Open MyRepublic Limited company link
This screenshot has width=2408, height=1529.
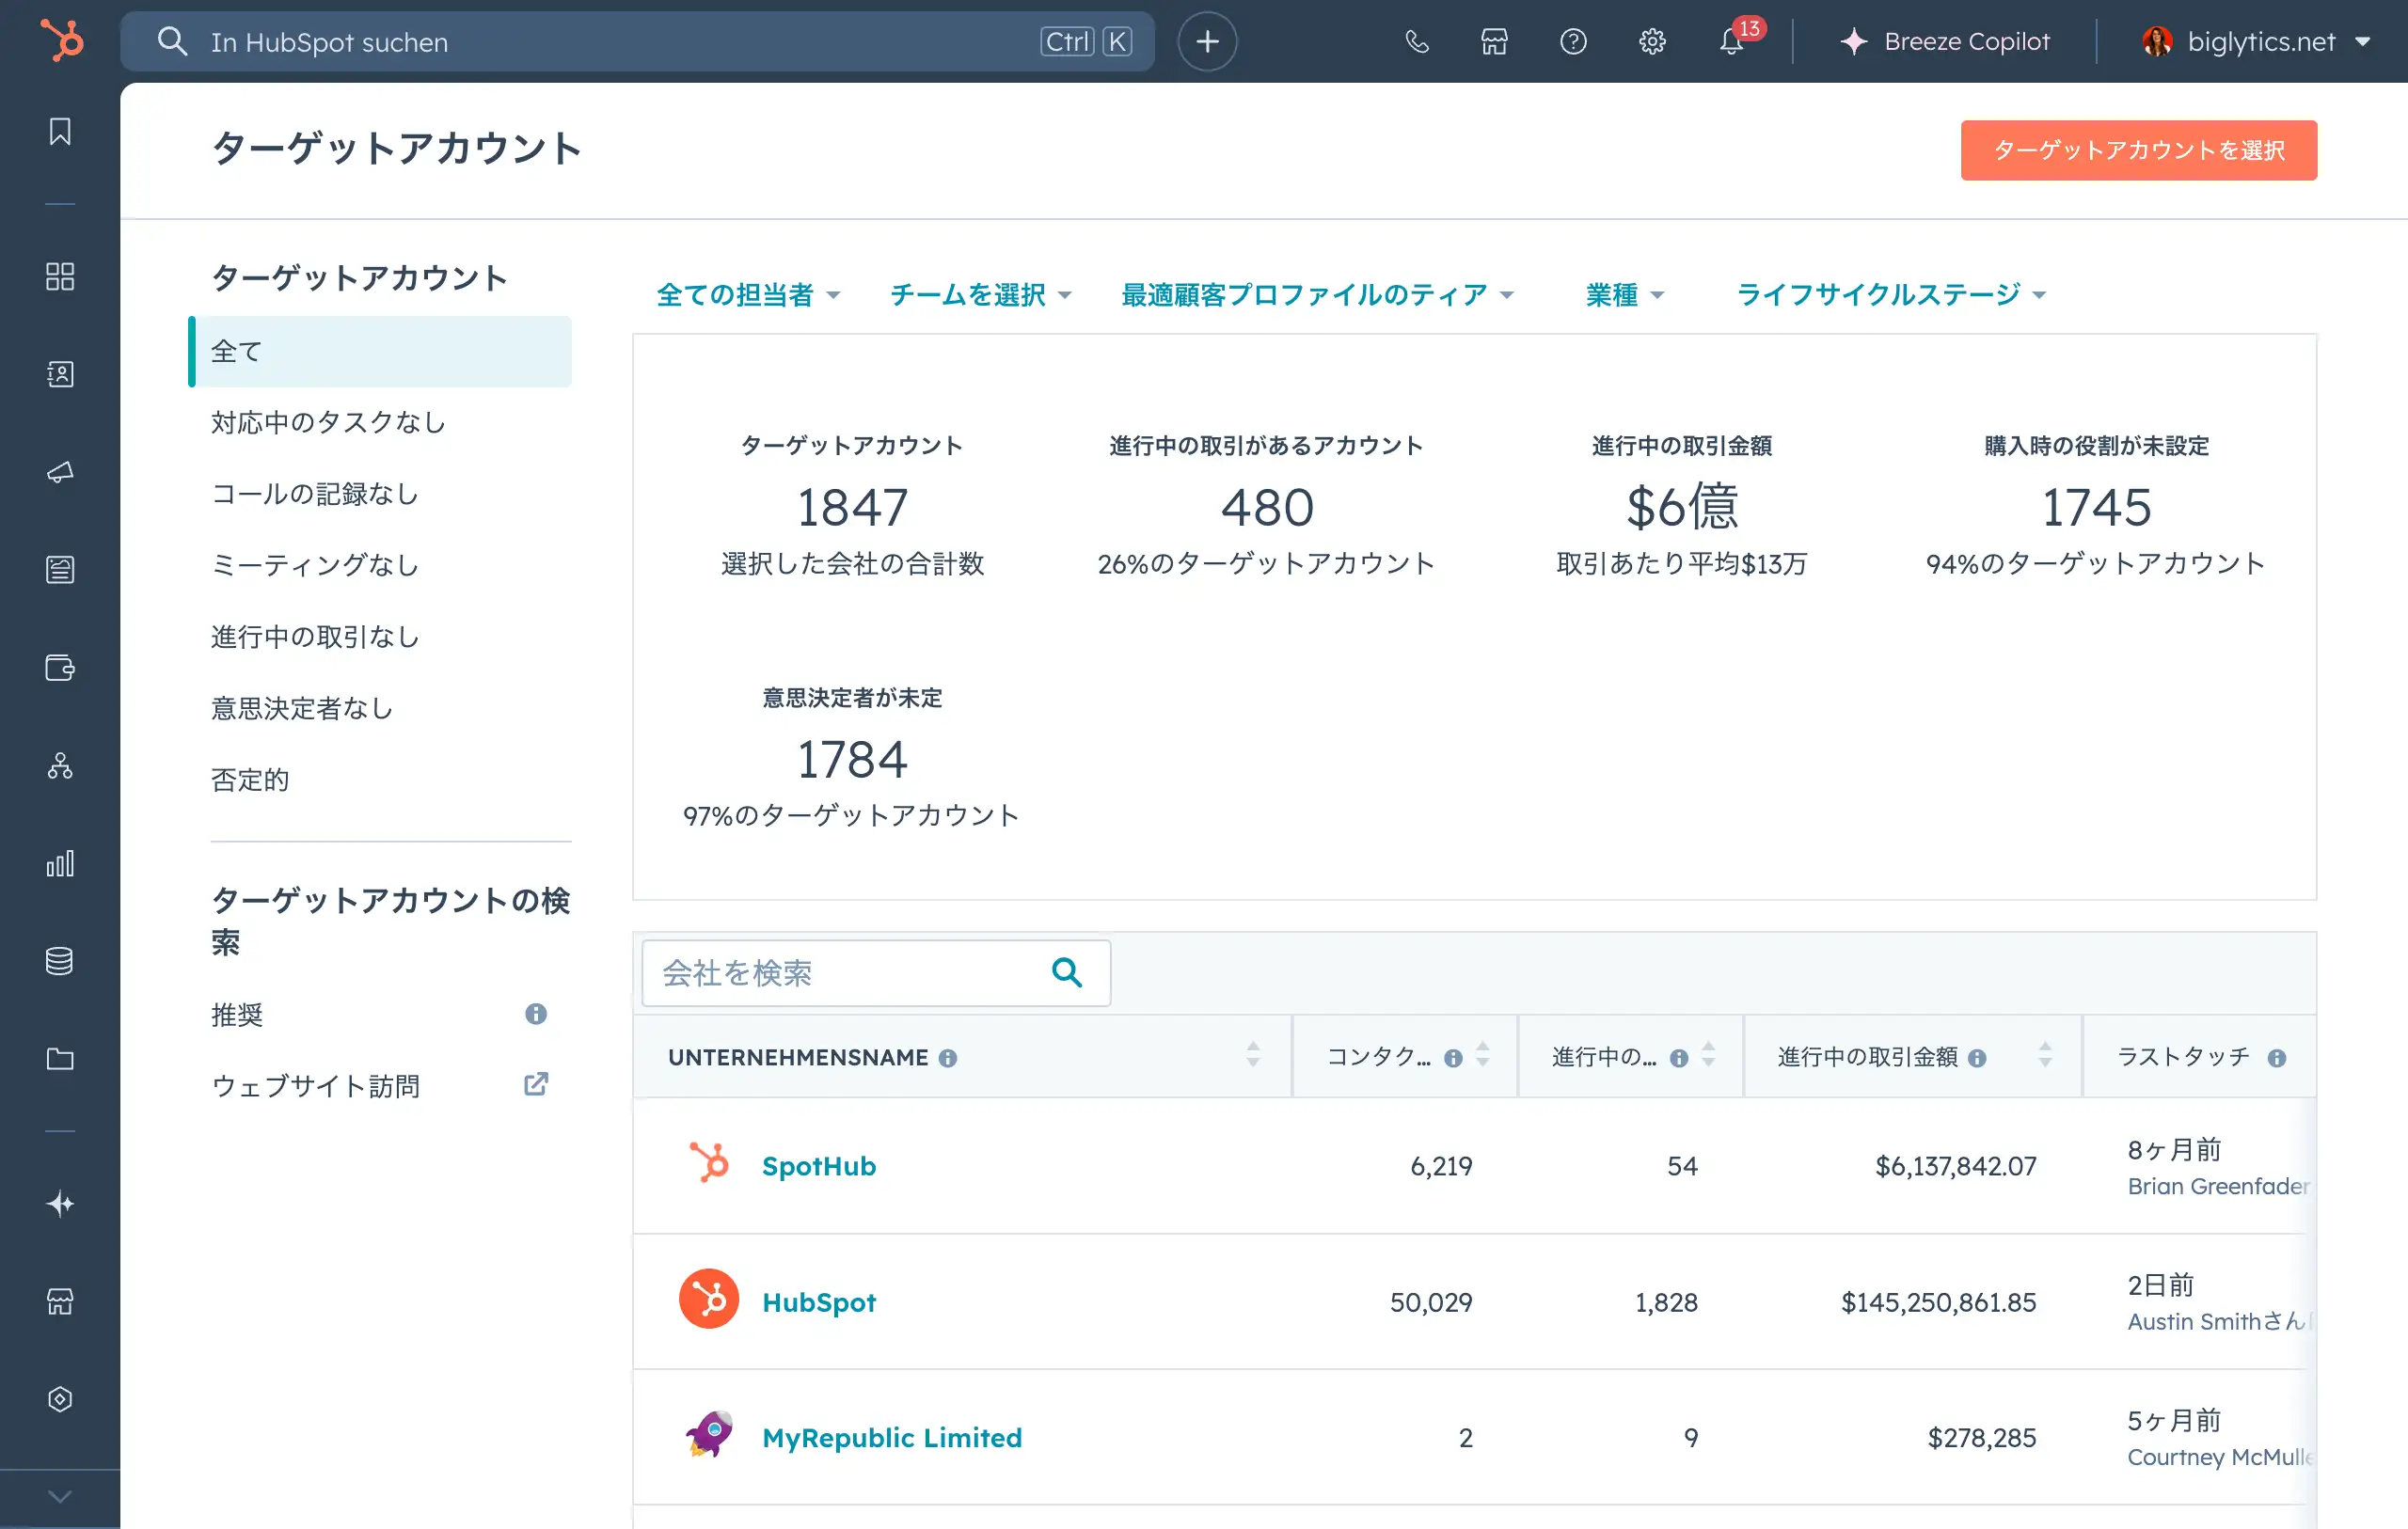(892, 1439)
